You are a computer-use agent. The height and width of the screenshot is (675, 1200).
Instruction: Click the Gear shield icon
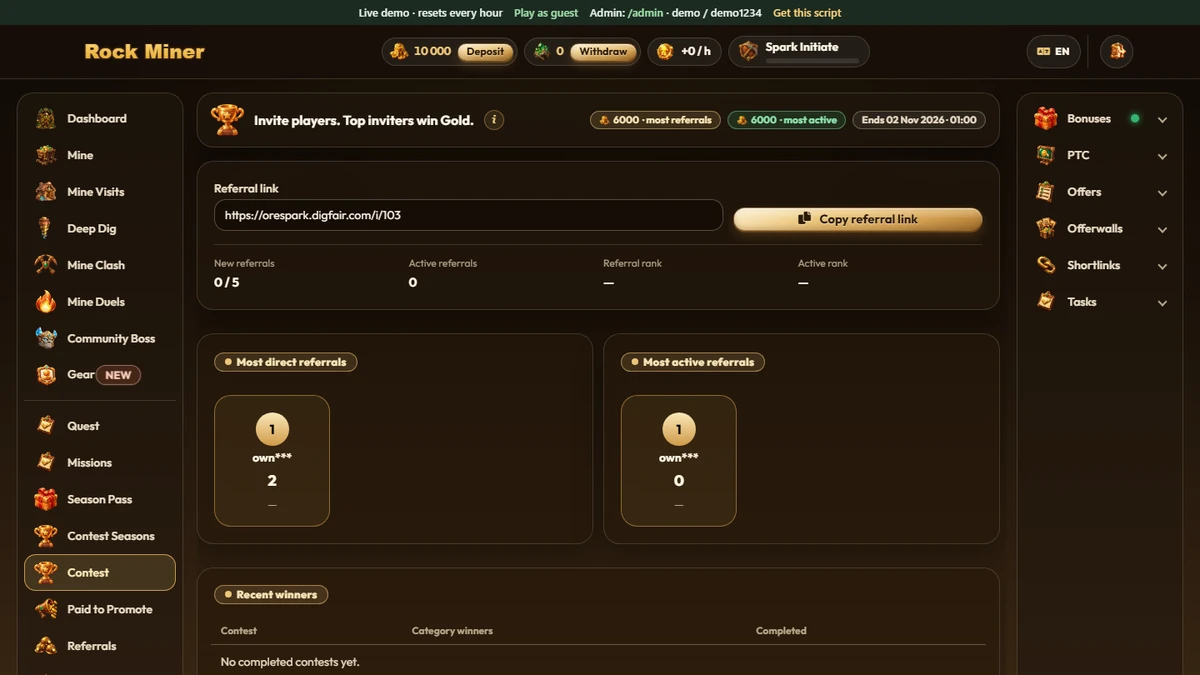coord(46,375)
